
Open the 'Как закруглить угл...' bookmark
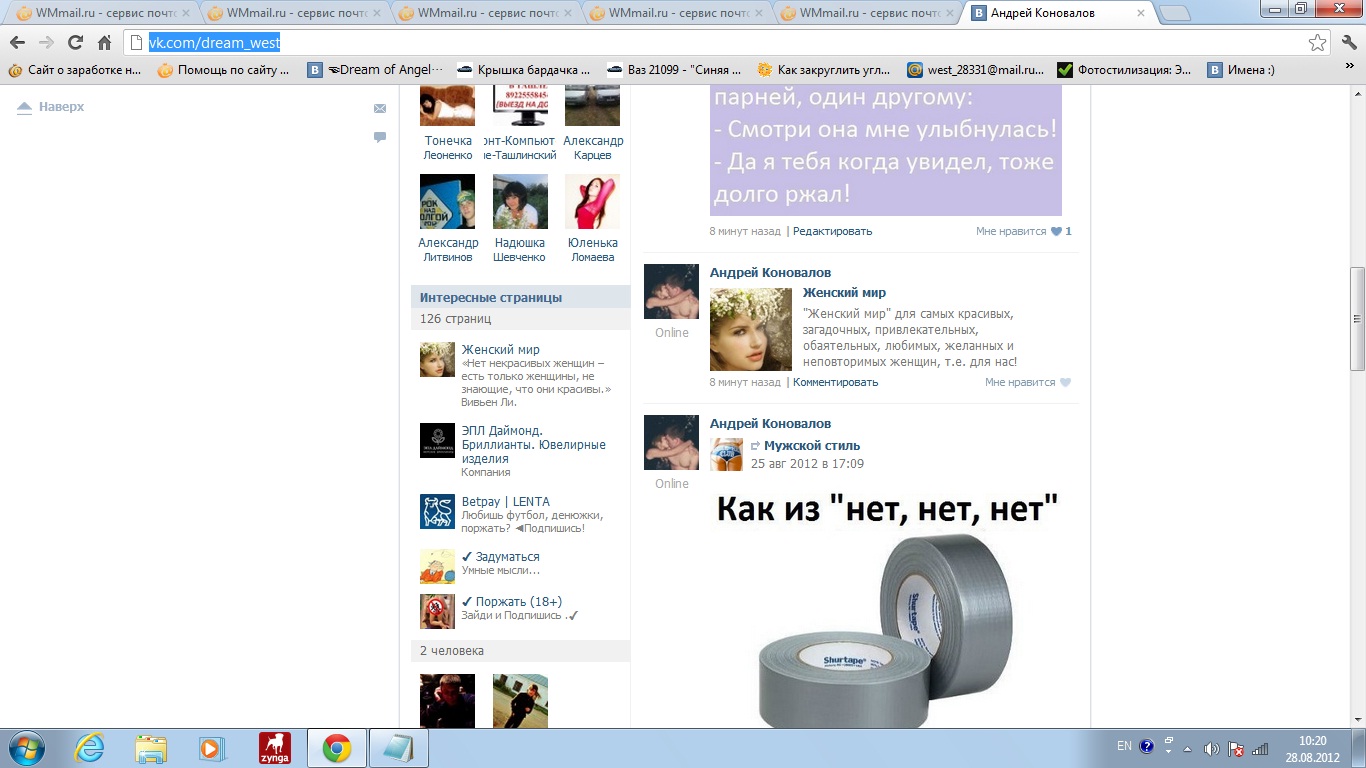(825, 70)
